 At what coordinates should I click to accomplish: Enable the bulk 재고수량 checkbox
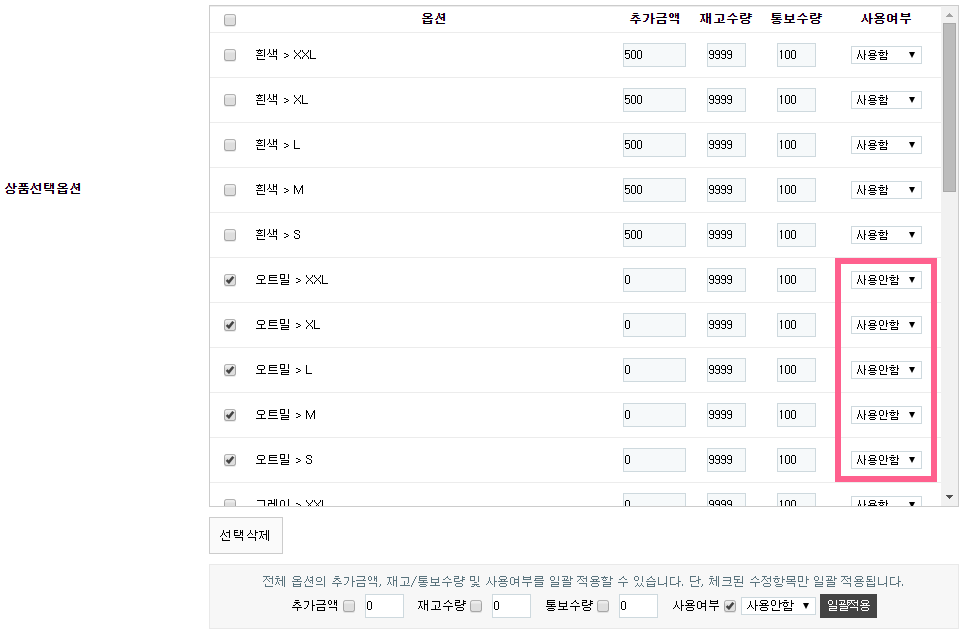point(476,606)
